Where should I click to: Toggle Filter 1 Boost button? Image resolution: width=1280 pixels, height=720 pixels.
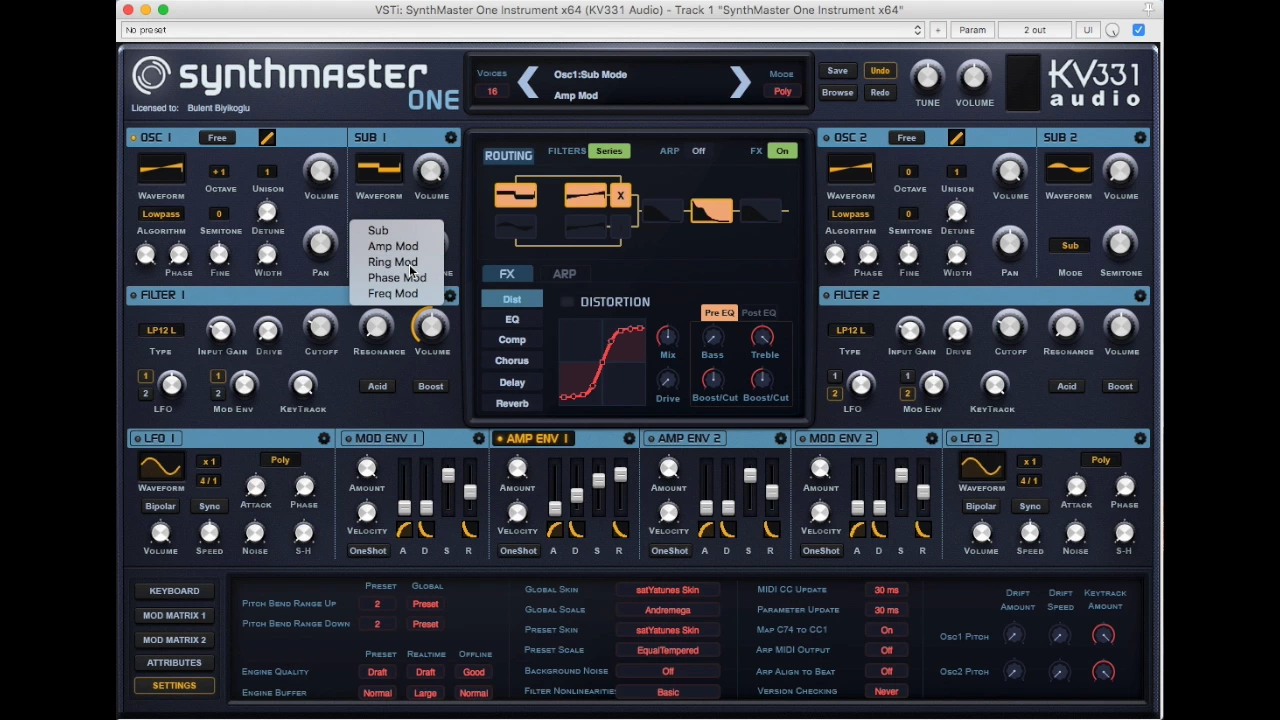click(x=431, y=386)
